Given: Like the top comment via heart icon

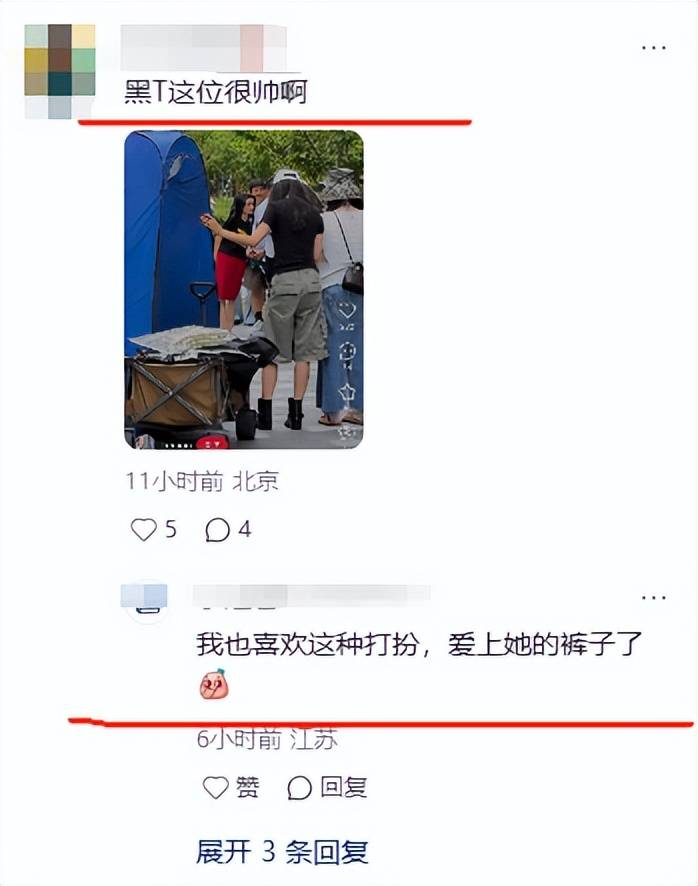Looking at the screenshot, I should [144, 529].
